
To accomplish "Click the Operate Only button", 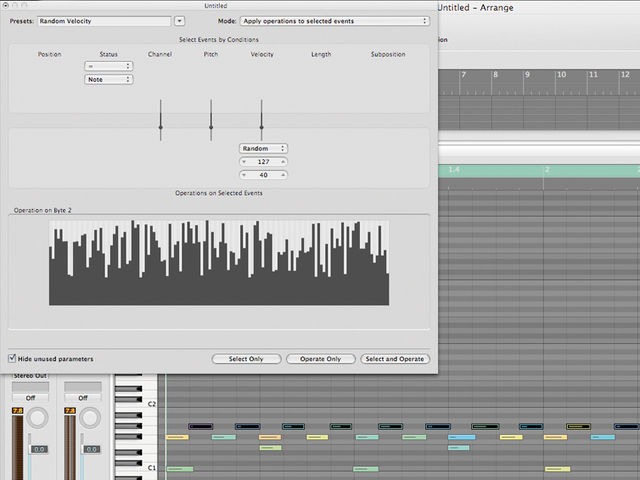I will click(320, 359).
